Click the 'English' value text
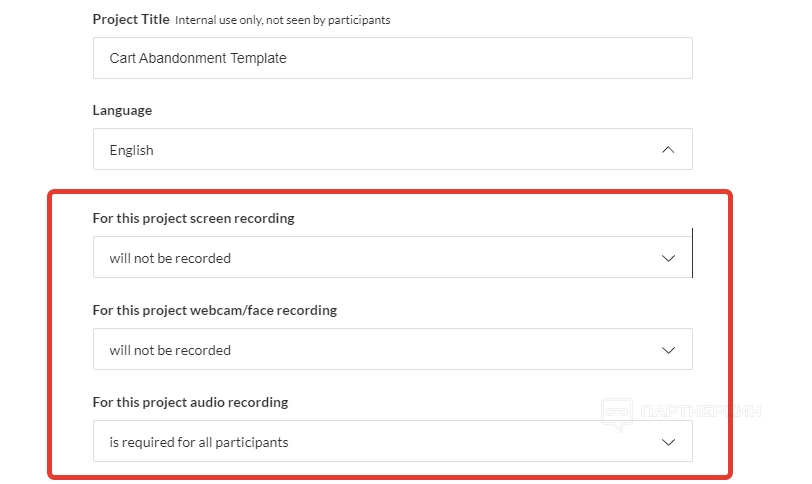The width and height of the screenshot is (812, 484). click(x=131, y=150)
